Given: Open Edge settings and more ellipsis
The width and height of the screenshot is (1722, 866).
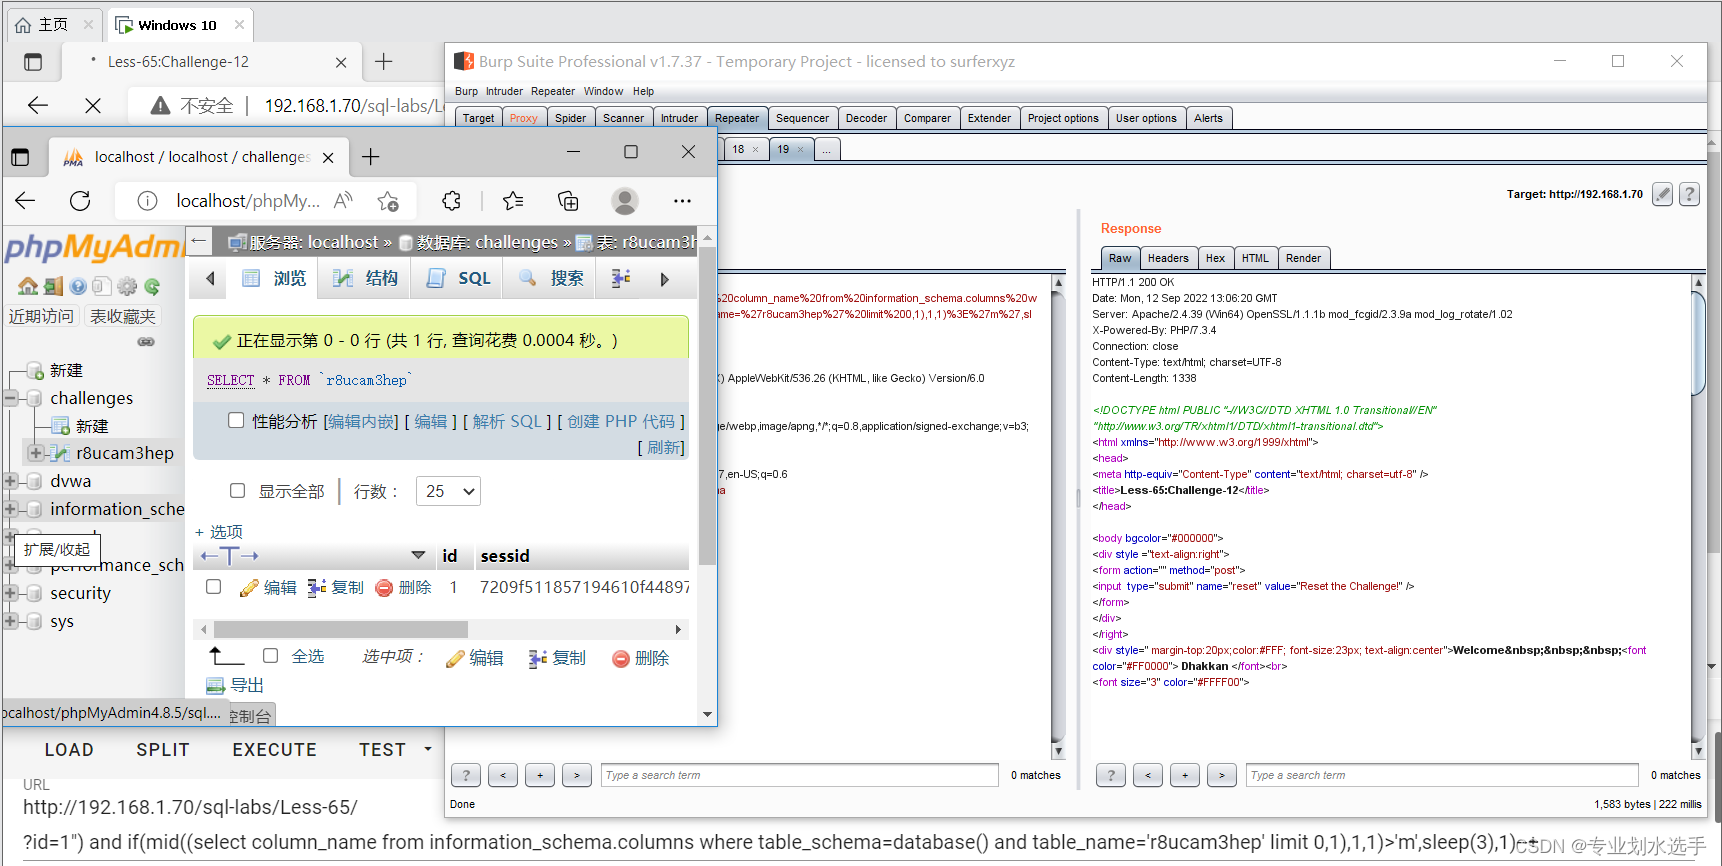Looking at the screenshot, I should 682,201.
